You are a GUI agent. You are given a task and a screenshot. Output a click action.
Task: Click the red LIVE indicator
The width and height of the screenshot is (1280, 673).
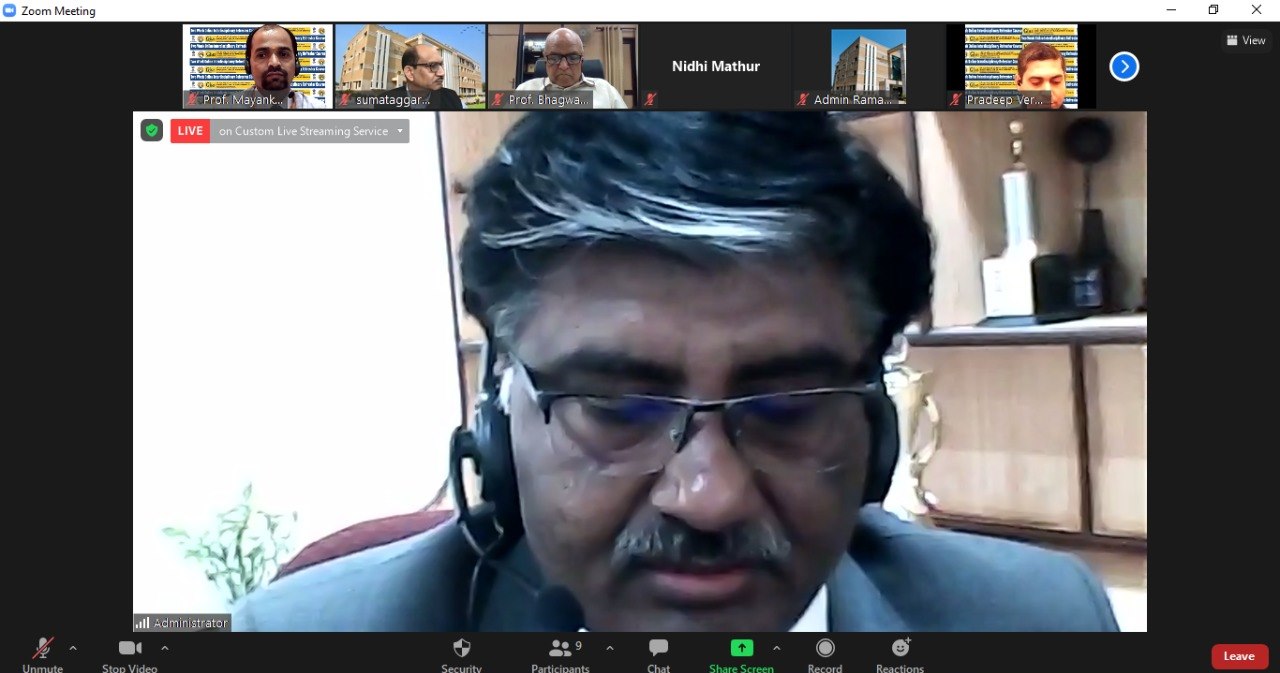[190, 131]
